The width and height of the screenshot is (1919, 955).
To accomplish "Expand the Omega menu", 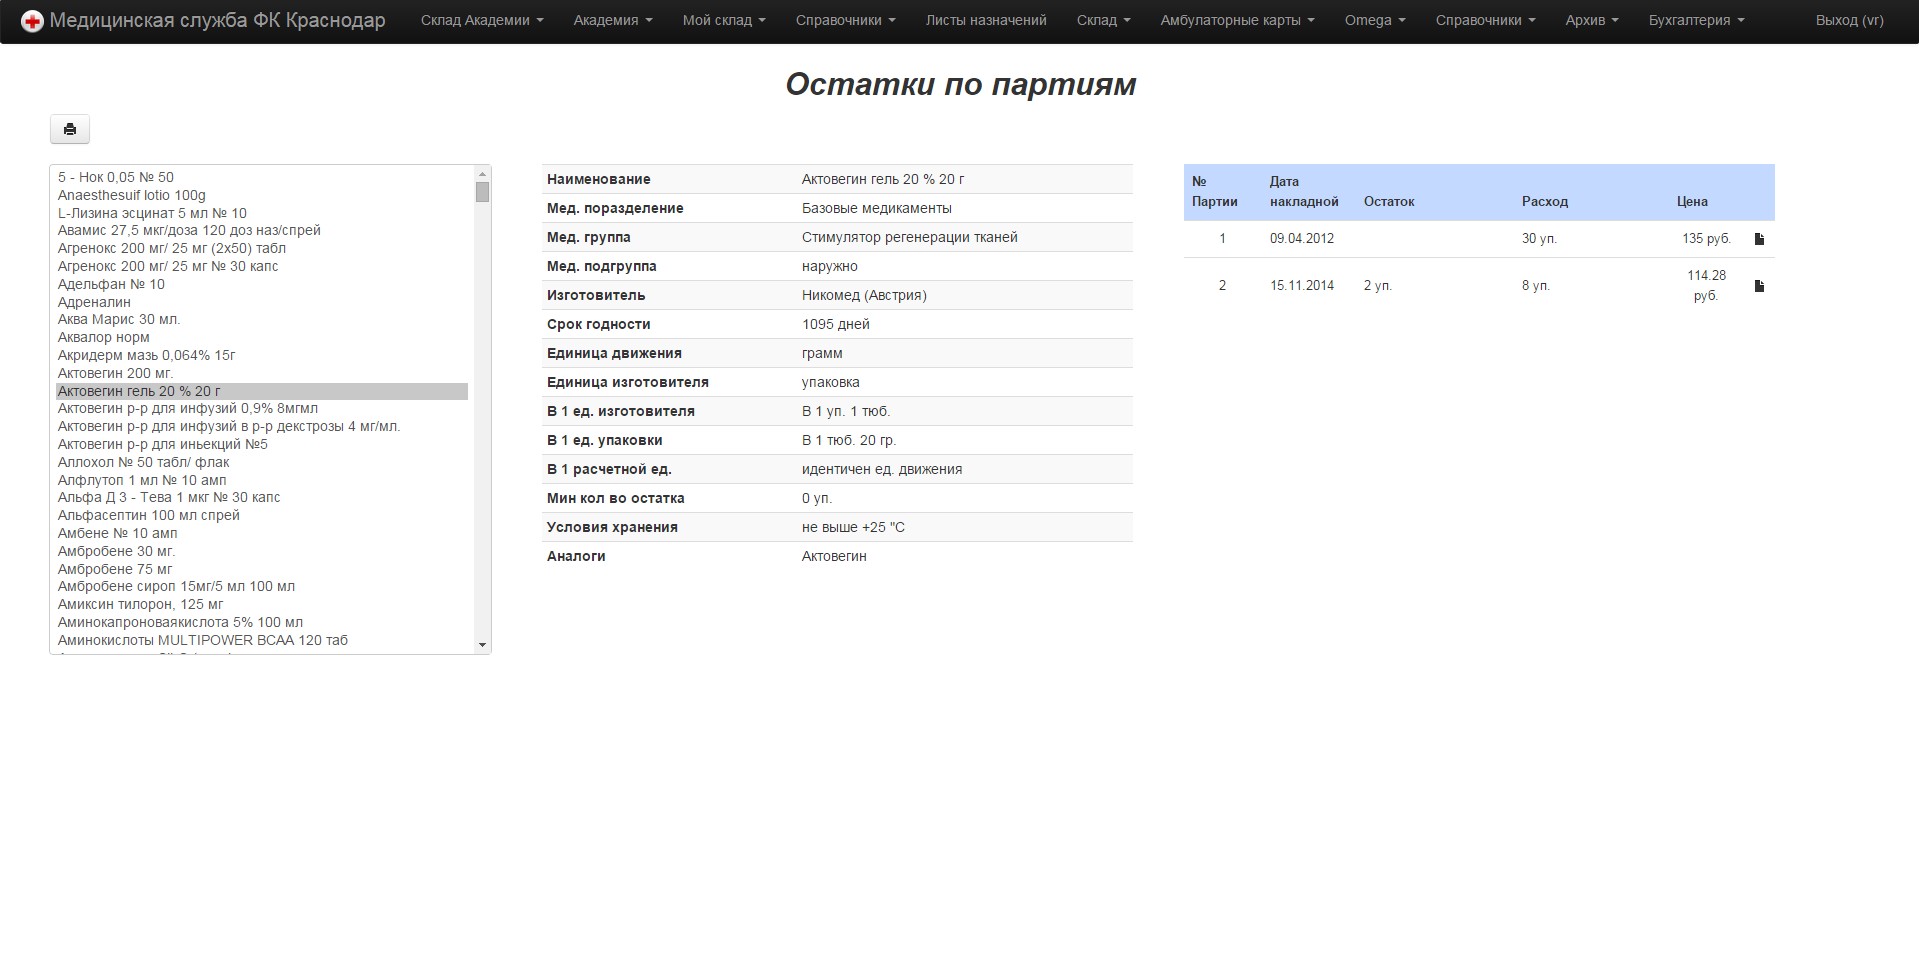I will point(1375,20).
